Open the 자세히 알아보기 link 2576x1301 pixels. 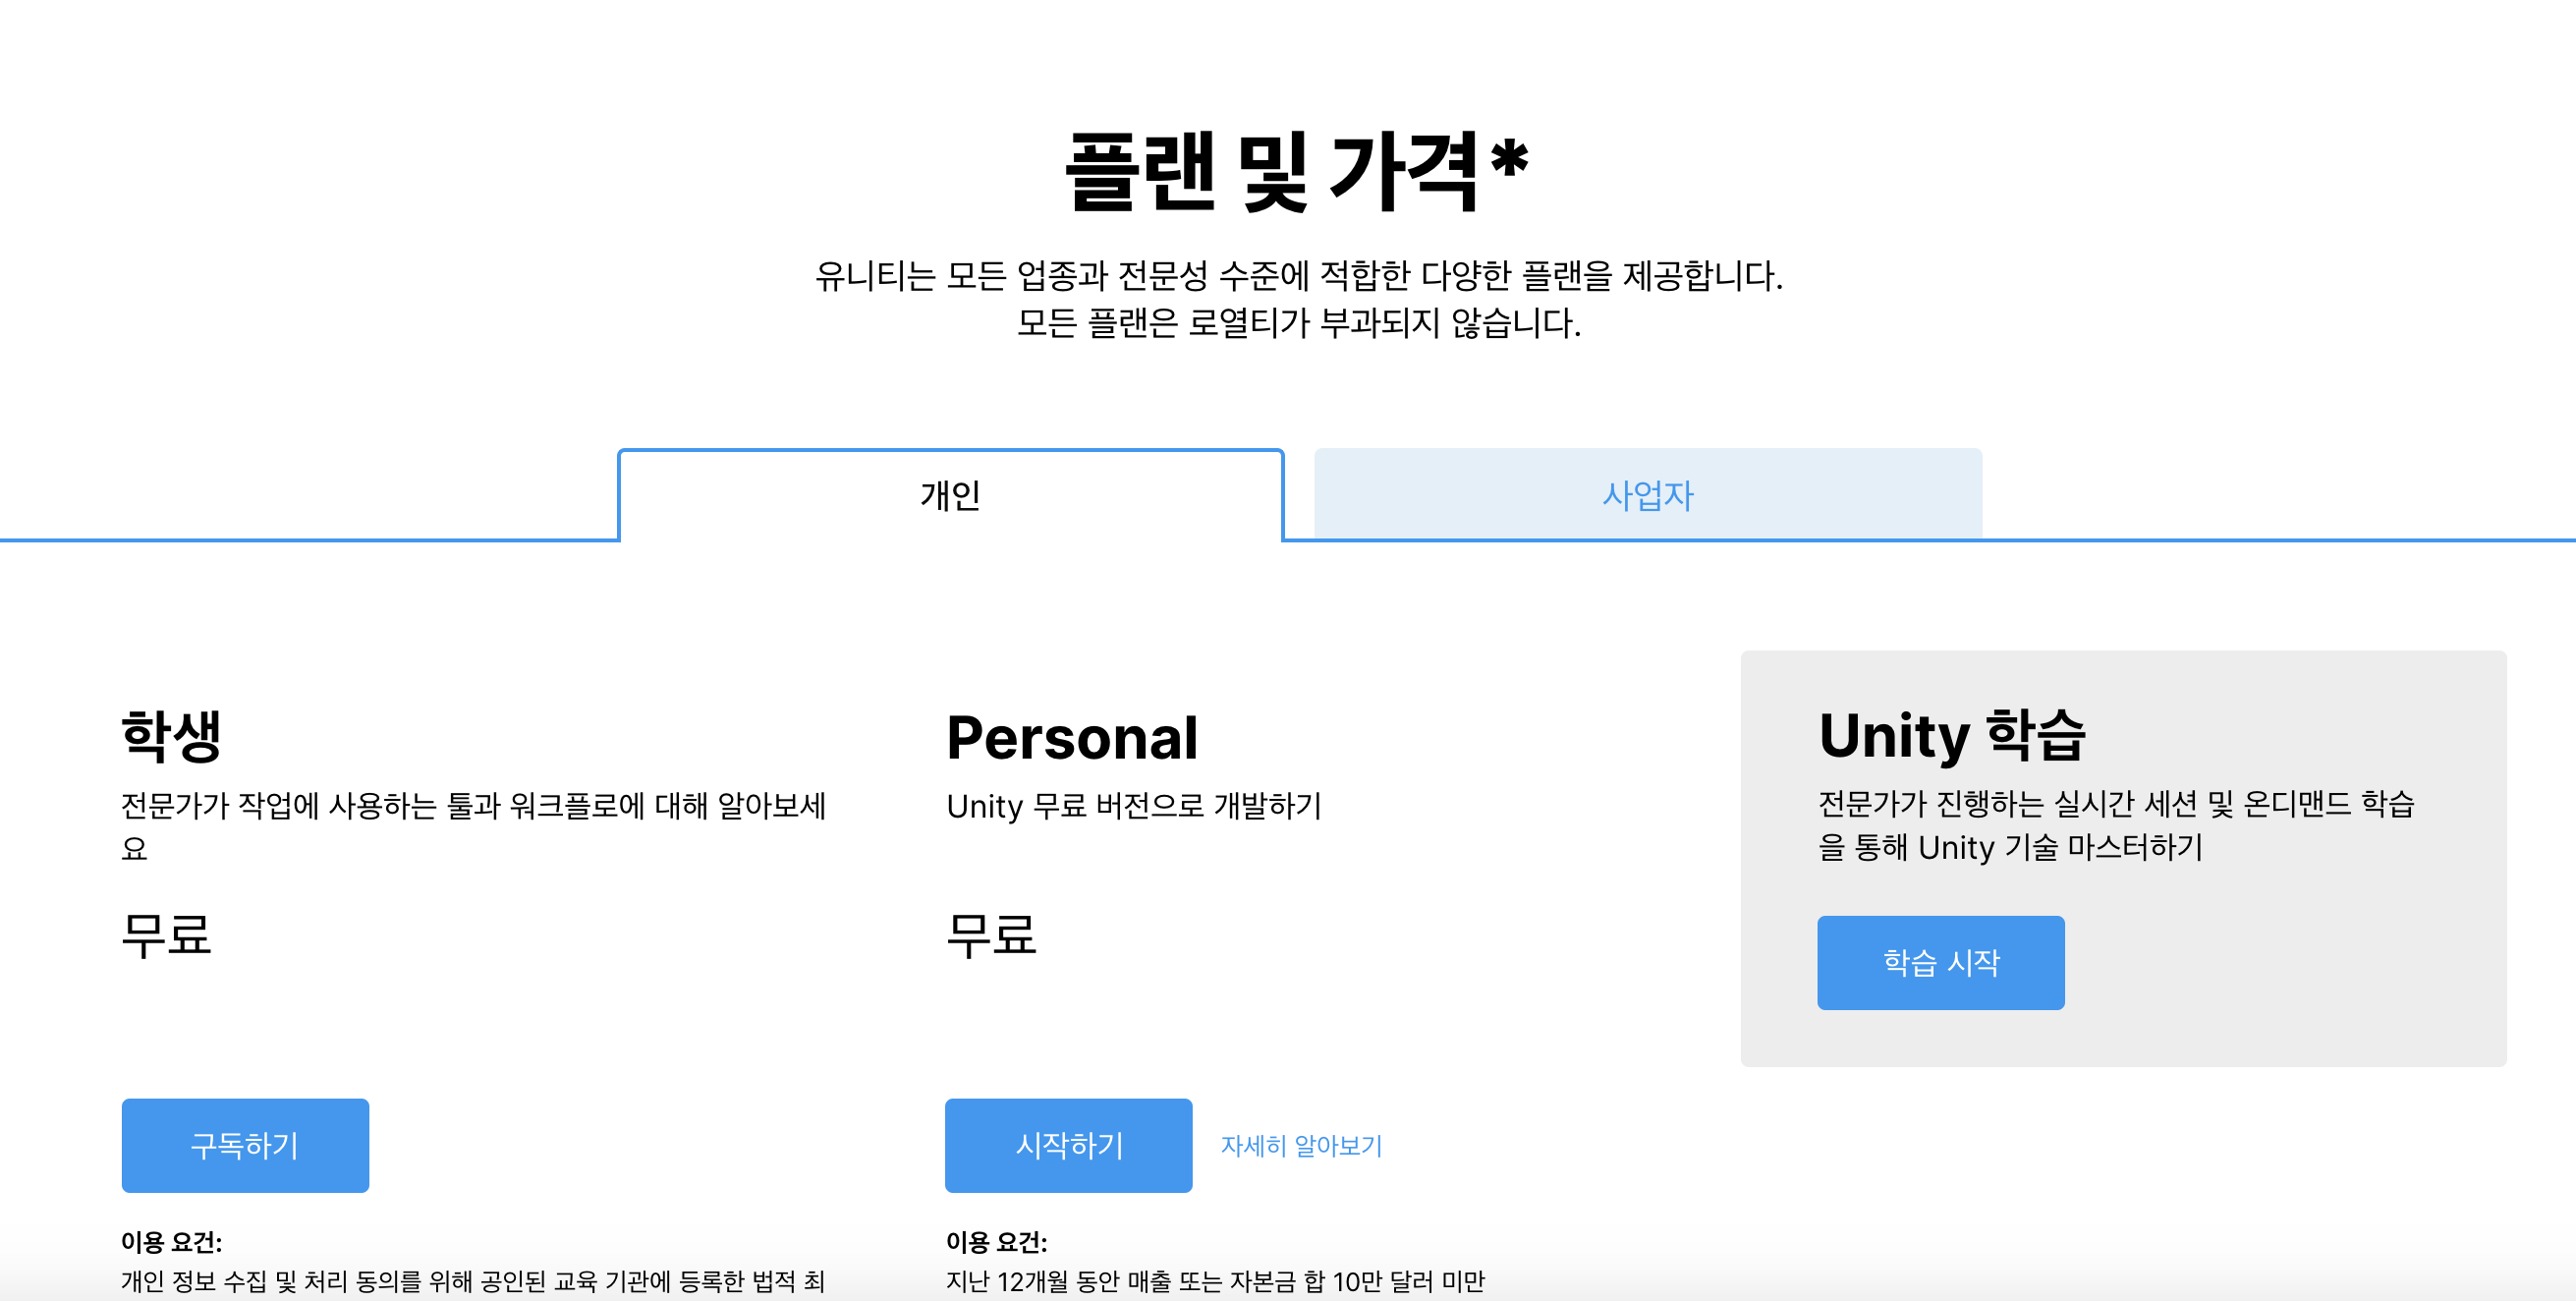point(1301,1145)
